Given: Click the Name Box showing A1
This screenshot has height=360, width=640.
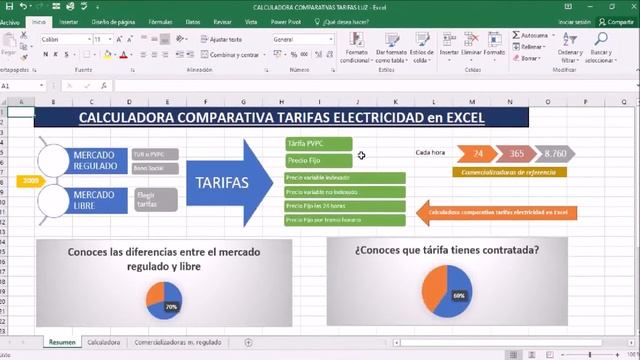Looking at the screenshot, I should [x=20, y=86].
